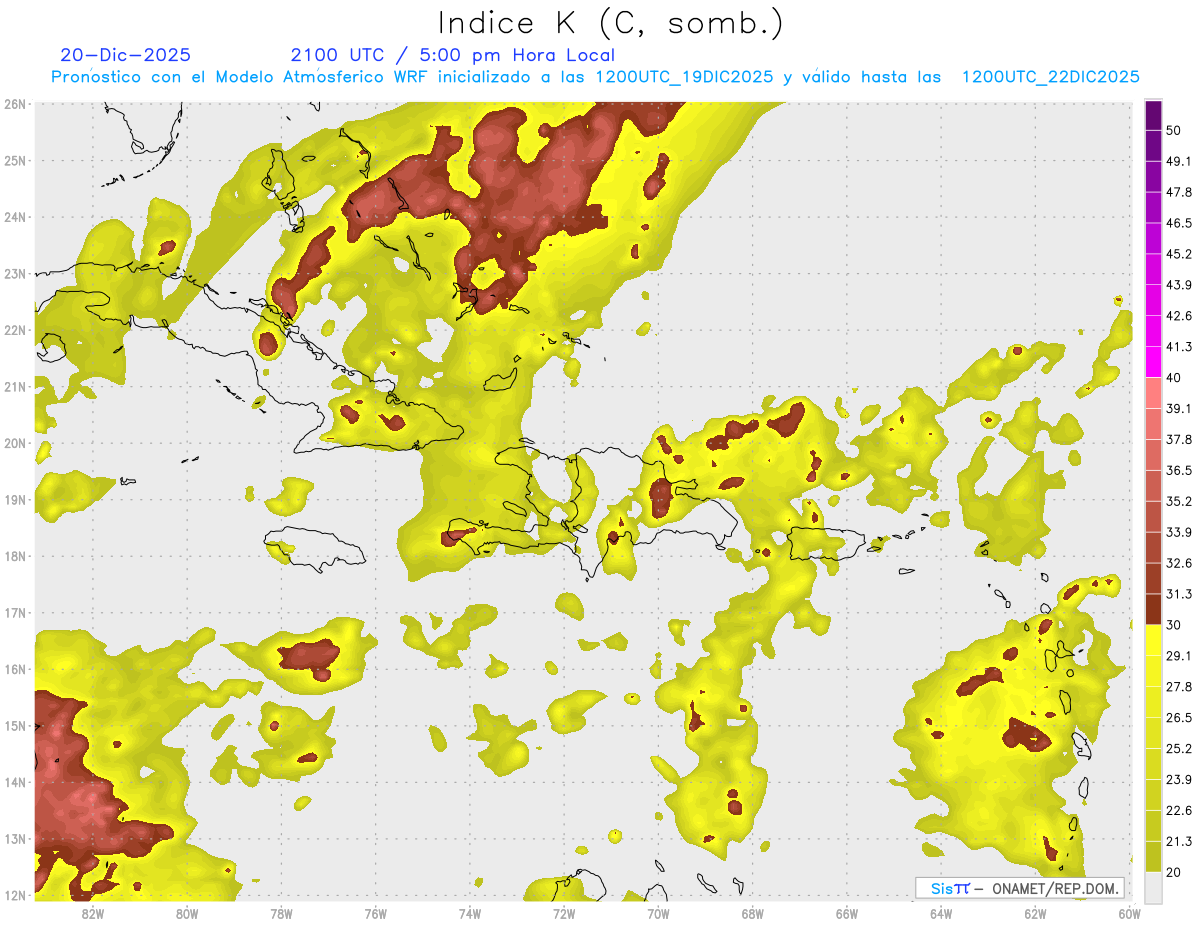This screenshot has width=1200, height=927.
Task: Click the color bar label '50'
Action: (x=1174, y=130)
